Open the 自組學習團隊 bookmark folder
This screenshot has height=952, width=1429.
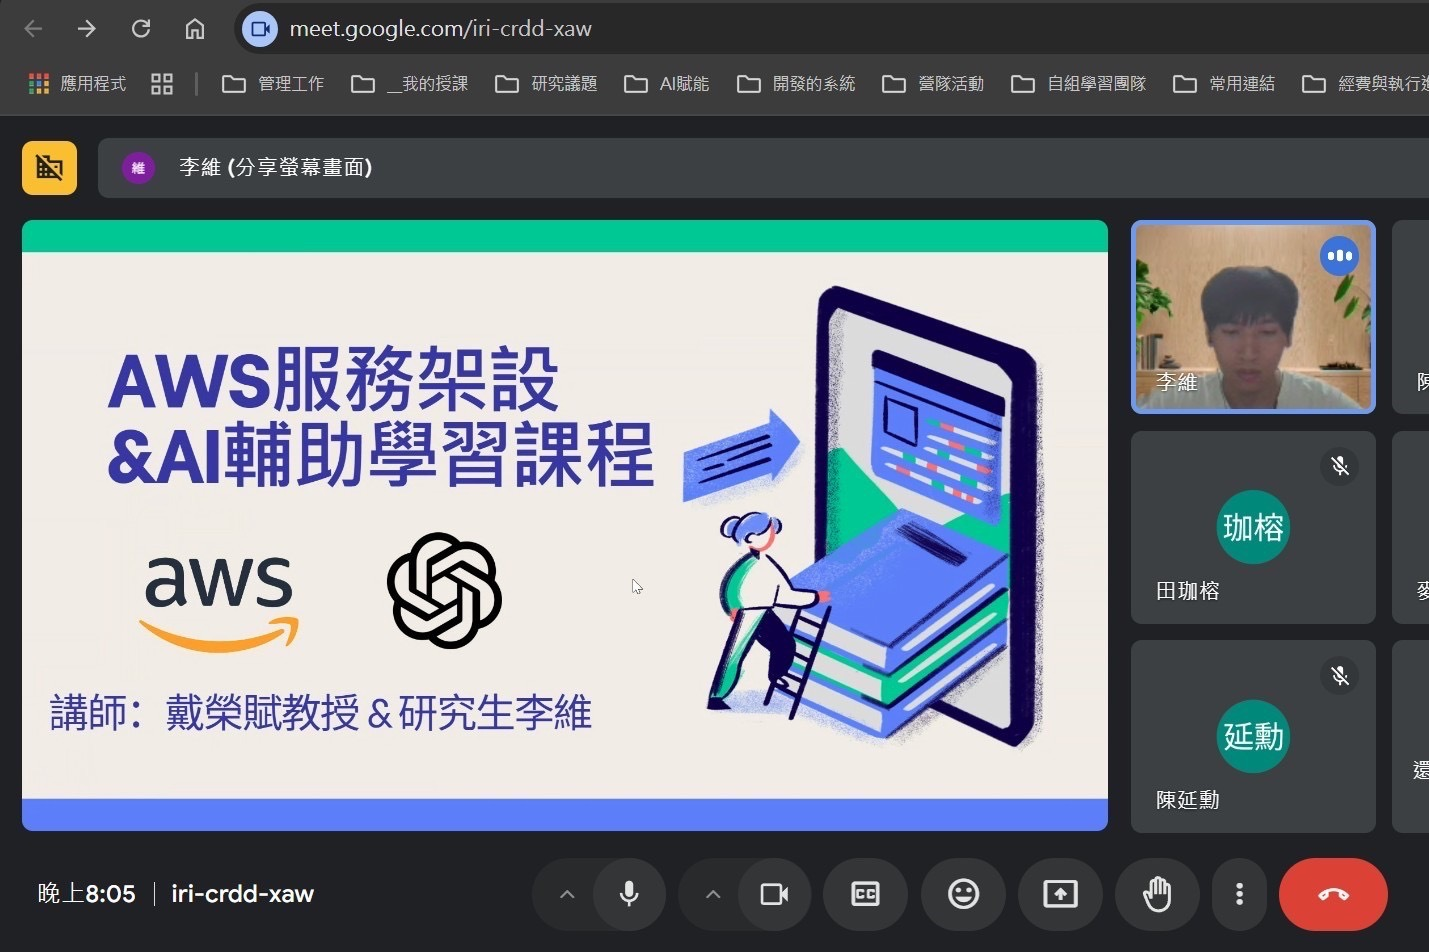click(x=1079, y=84)
